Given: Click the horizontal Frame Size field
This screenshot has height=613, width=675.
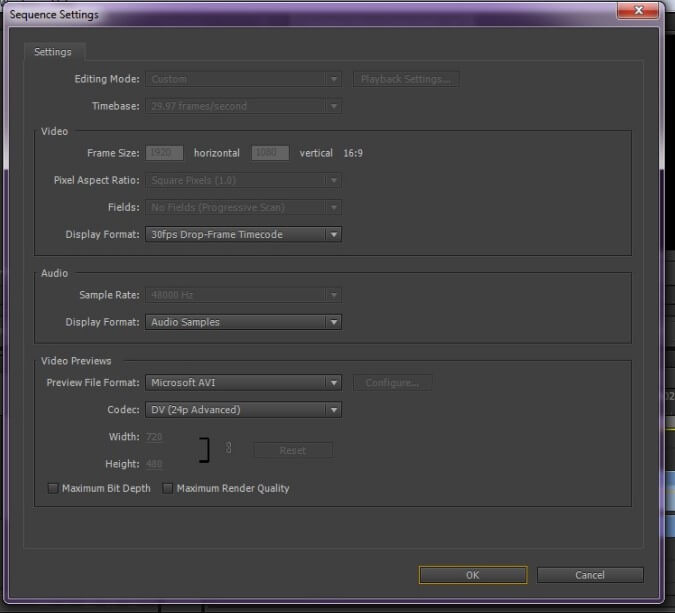Looking at the screenshot, I should point(164,153).
